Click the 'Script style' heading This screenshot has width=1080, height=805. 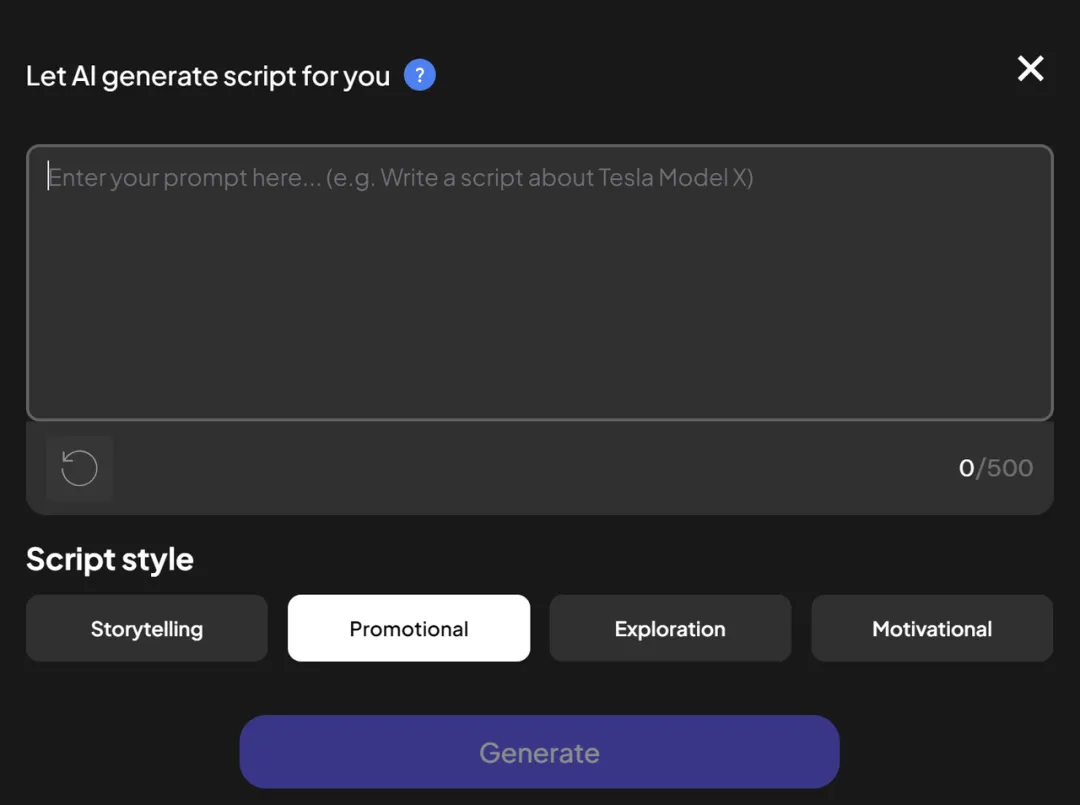(110, 559)
